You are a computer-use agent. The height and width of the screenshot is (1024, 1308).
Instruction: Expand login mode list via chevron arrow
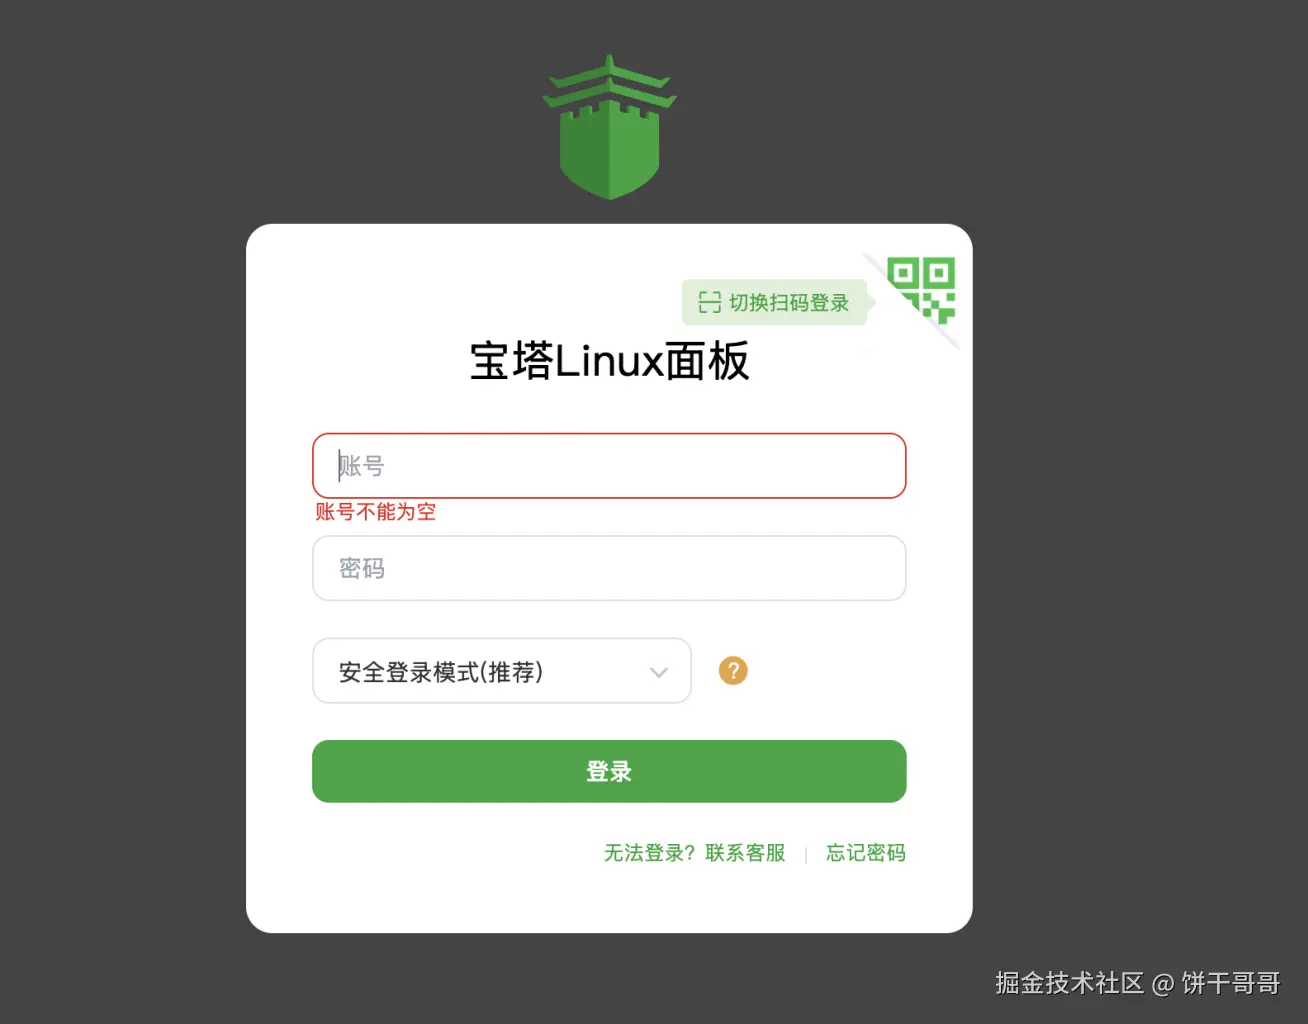point(658,672)
